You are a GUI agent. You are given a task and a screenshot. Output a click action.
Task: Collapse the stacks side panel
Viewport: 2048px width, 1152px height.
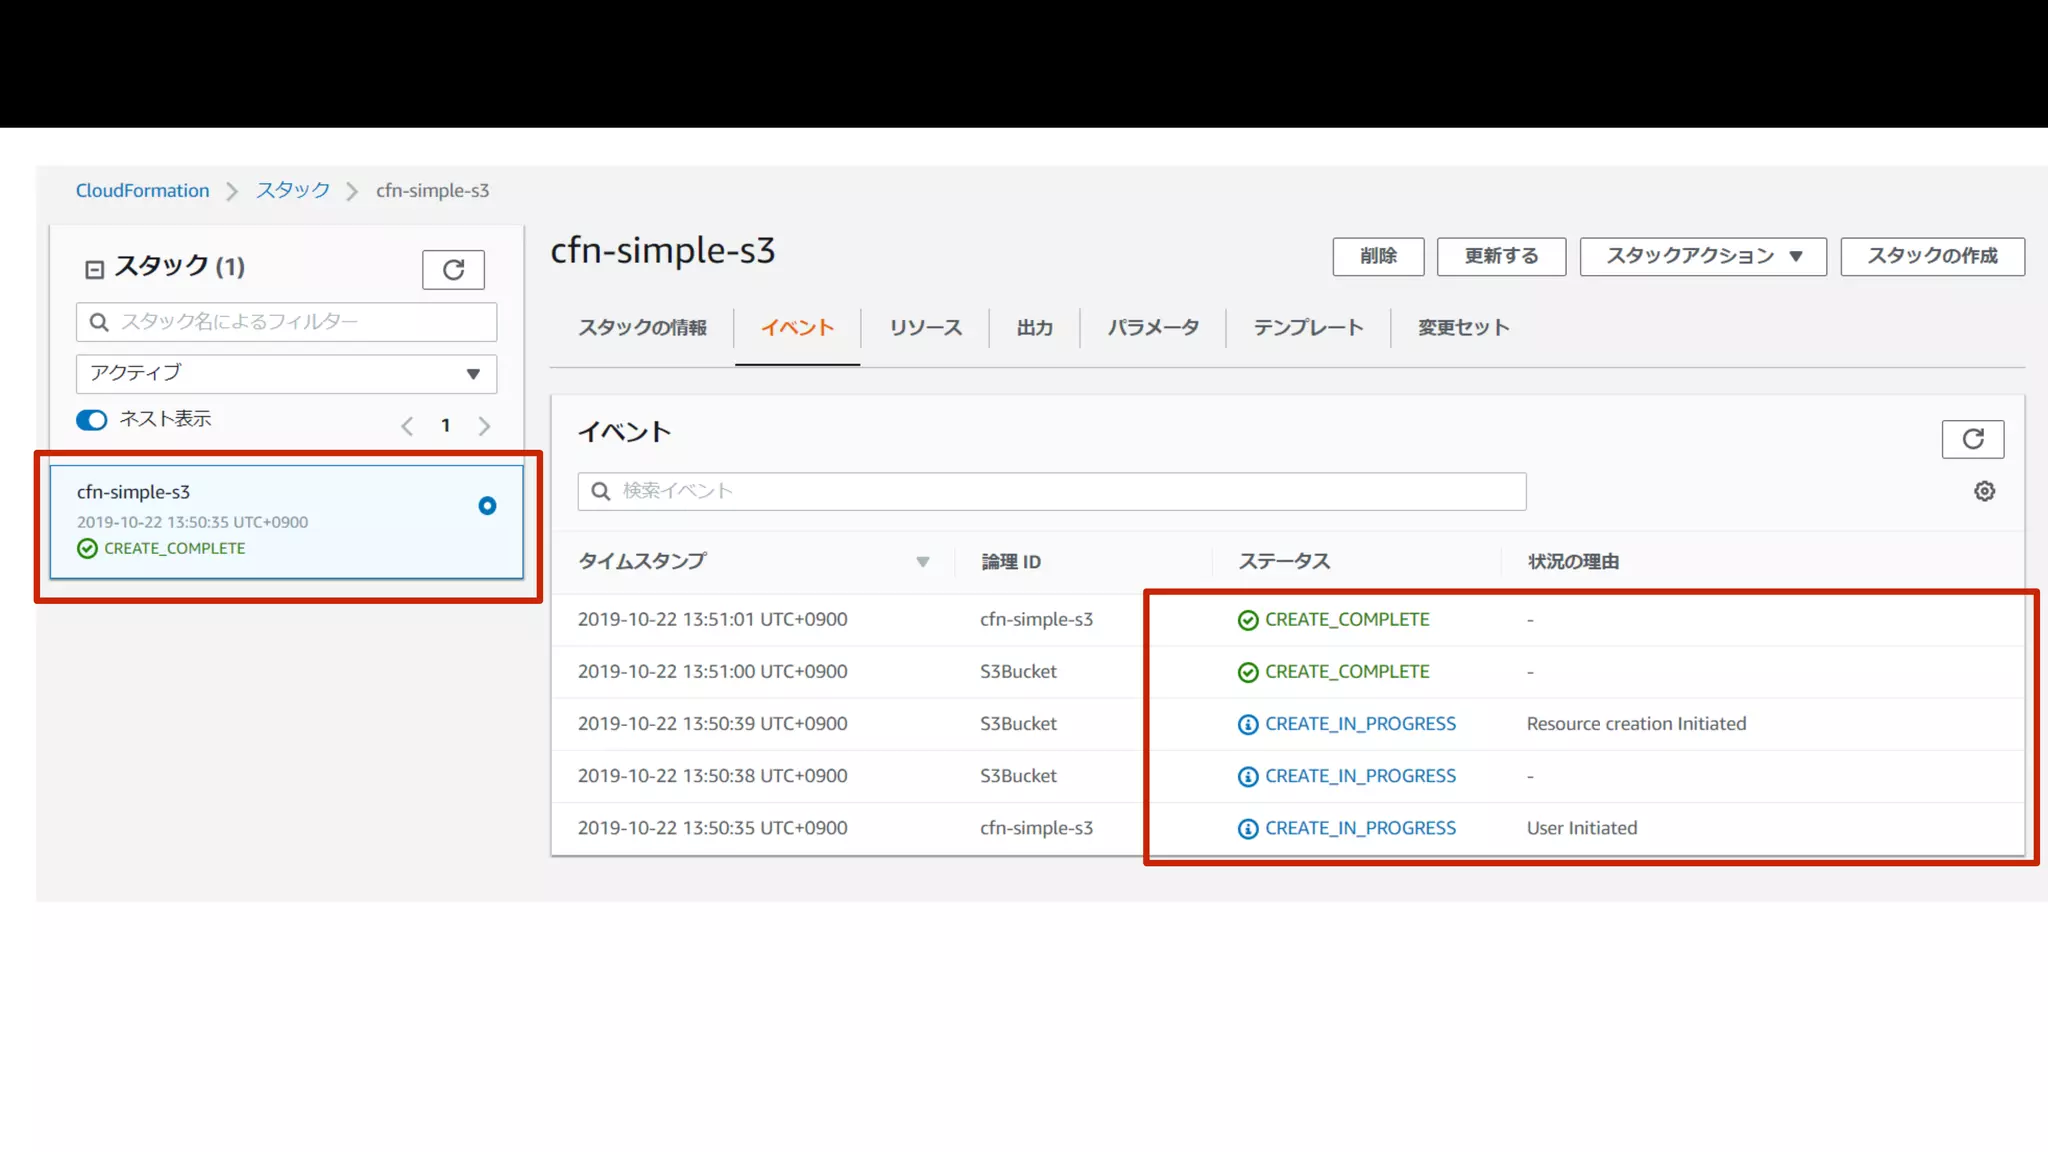[94, 269]
